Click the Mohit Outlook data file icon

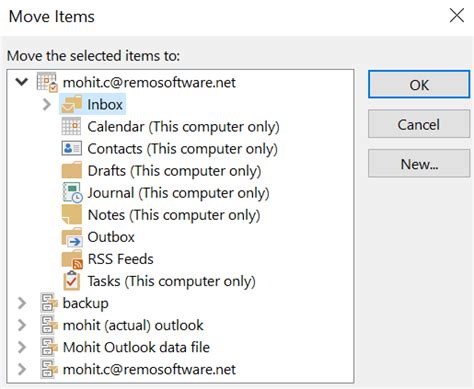click(49, 347)
